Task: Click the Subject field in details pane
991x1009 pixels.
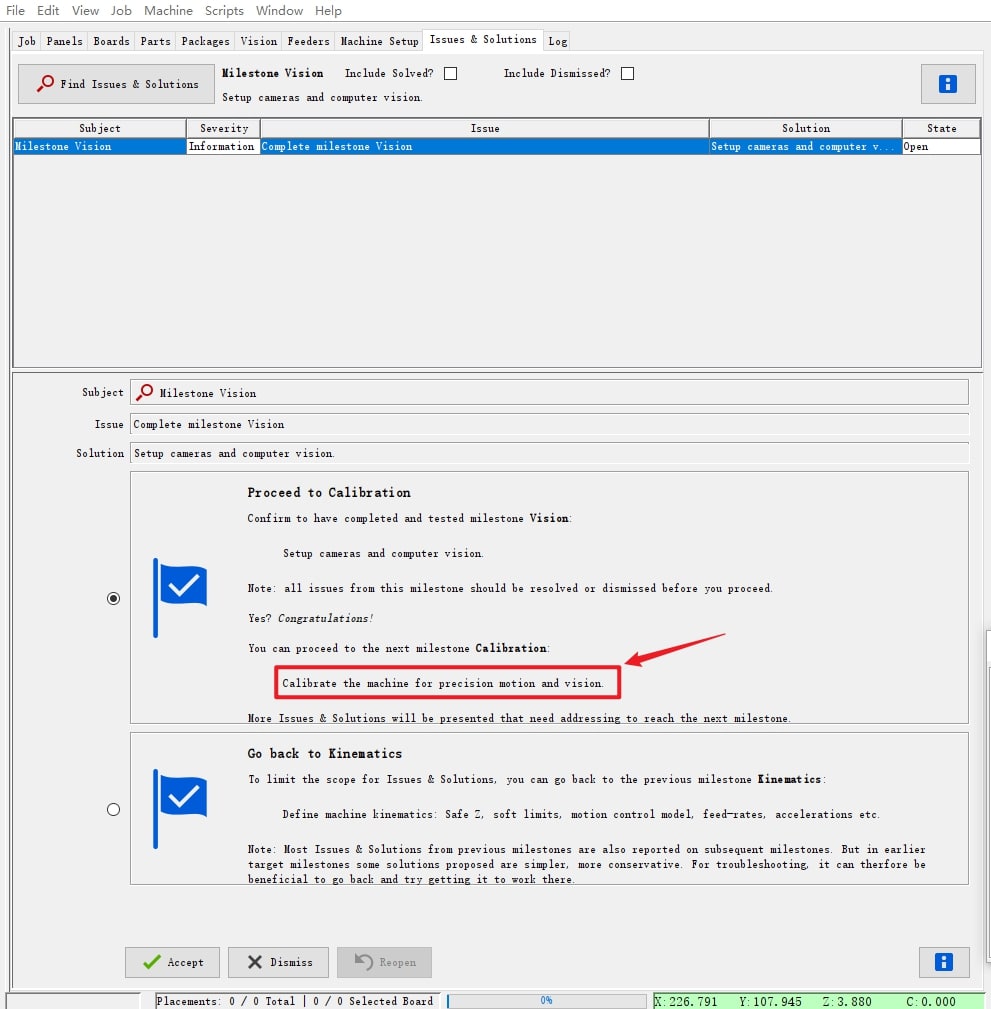Action: 550,393
